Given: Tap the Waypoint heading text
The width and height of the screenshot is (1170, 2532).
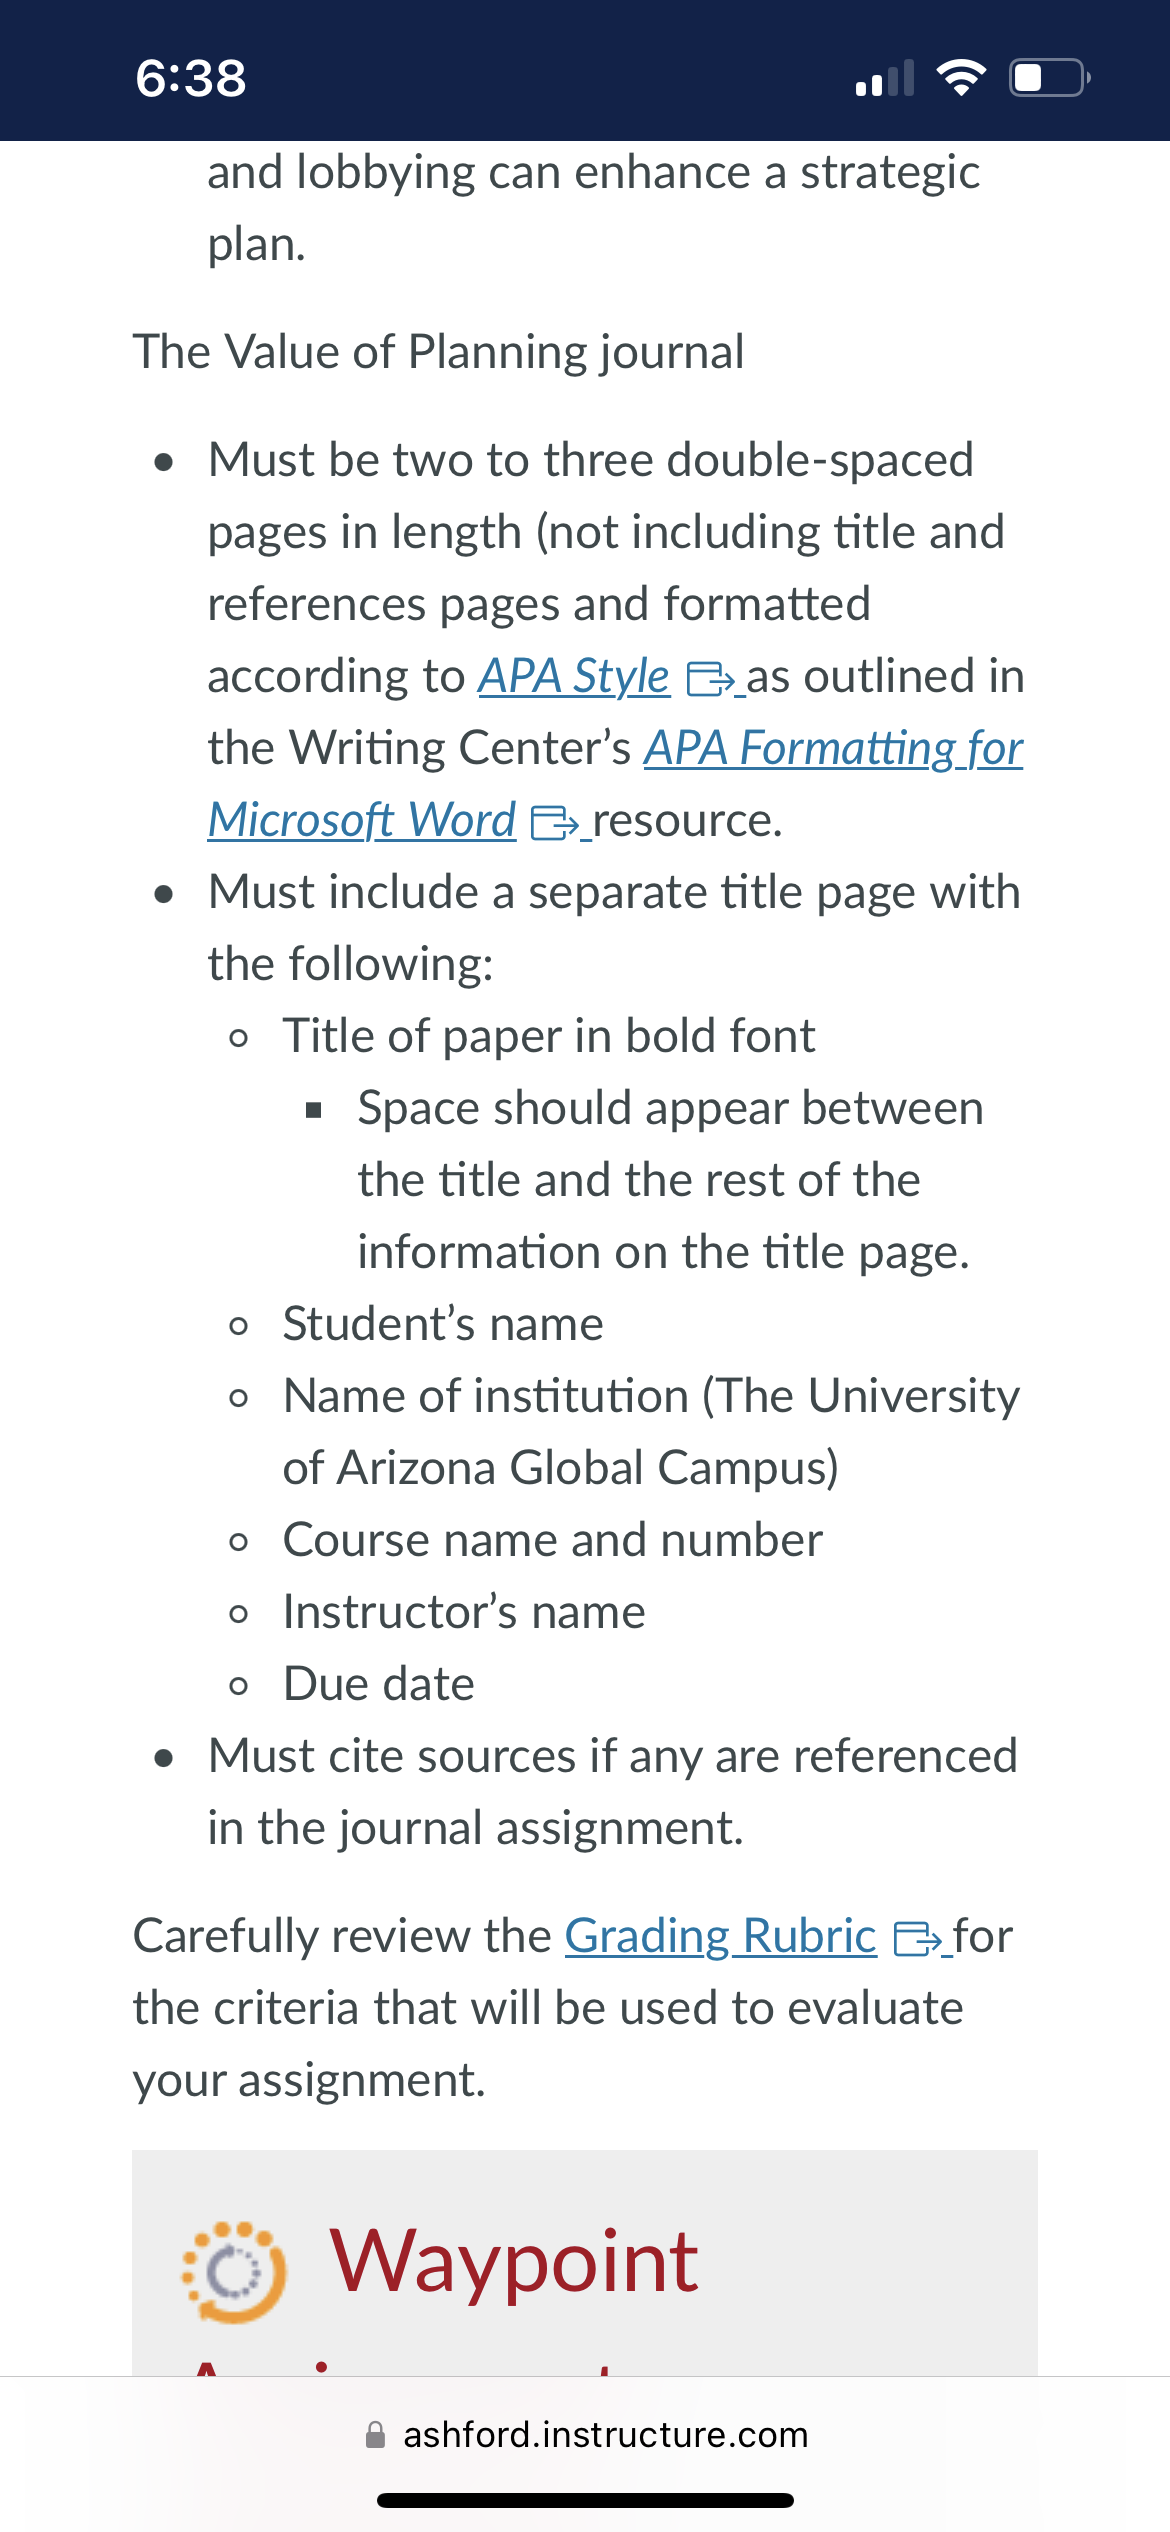Looking at the screenshot, I should [514, 2262].
